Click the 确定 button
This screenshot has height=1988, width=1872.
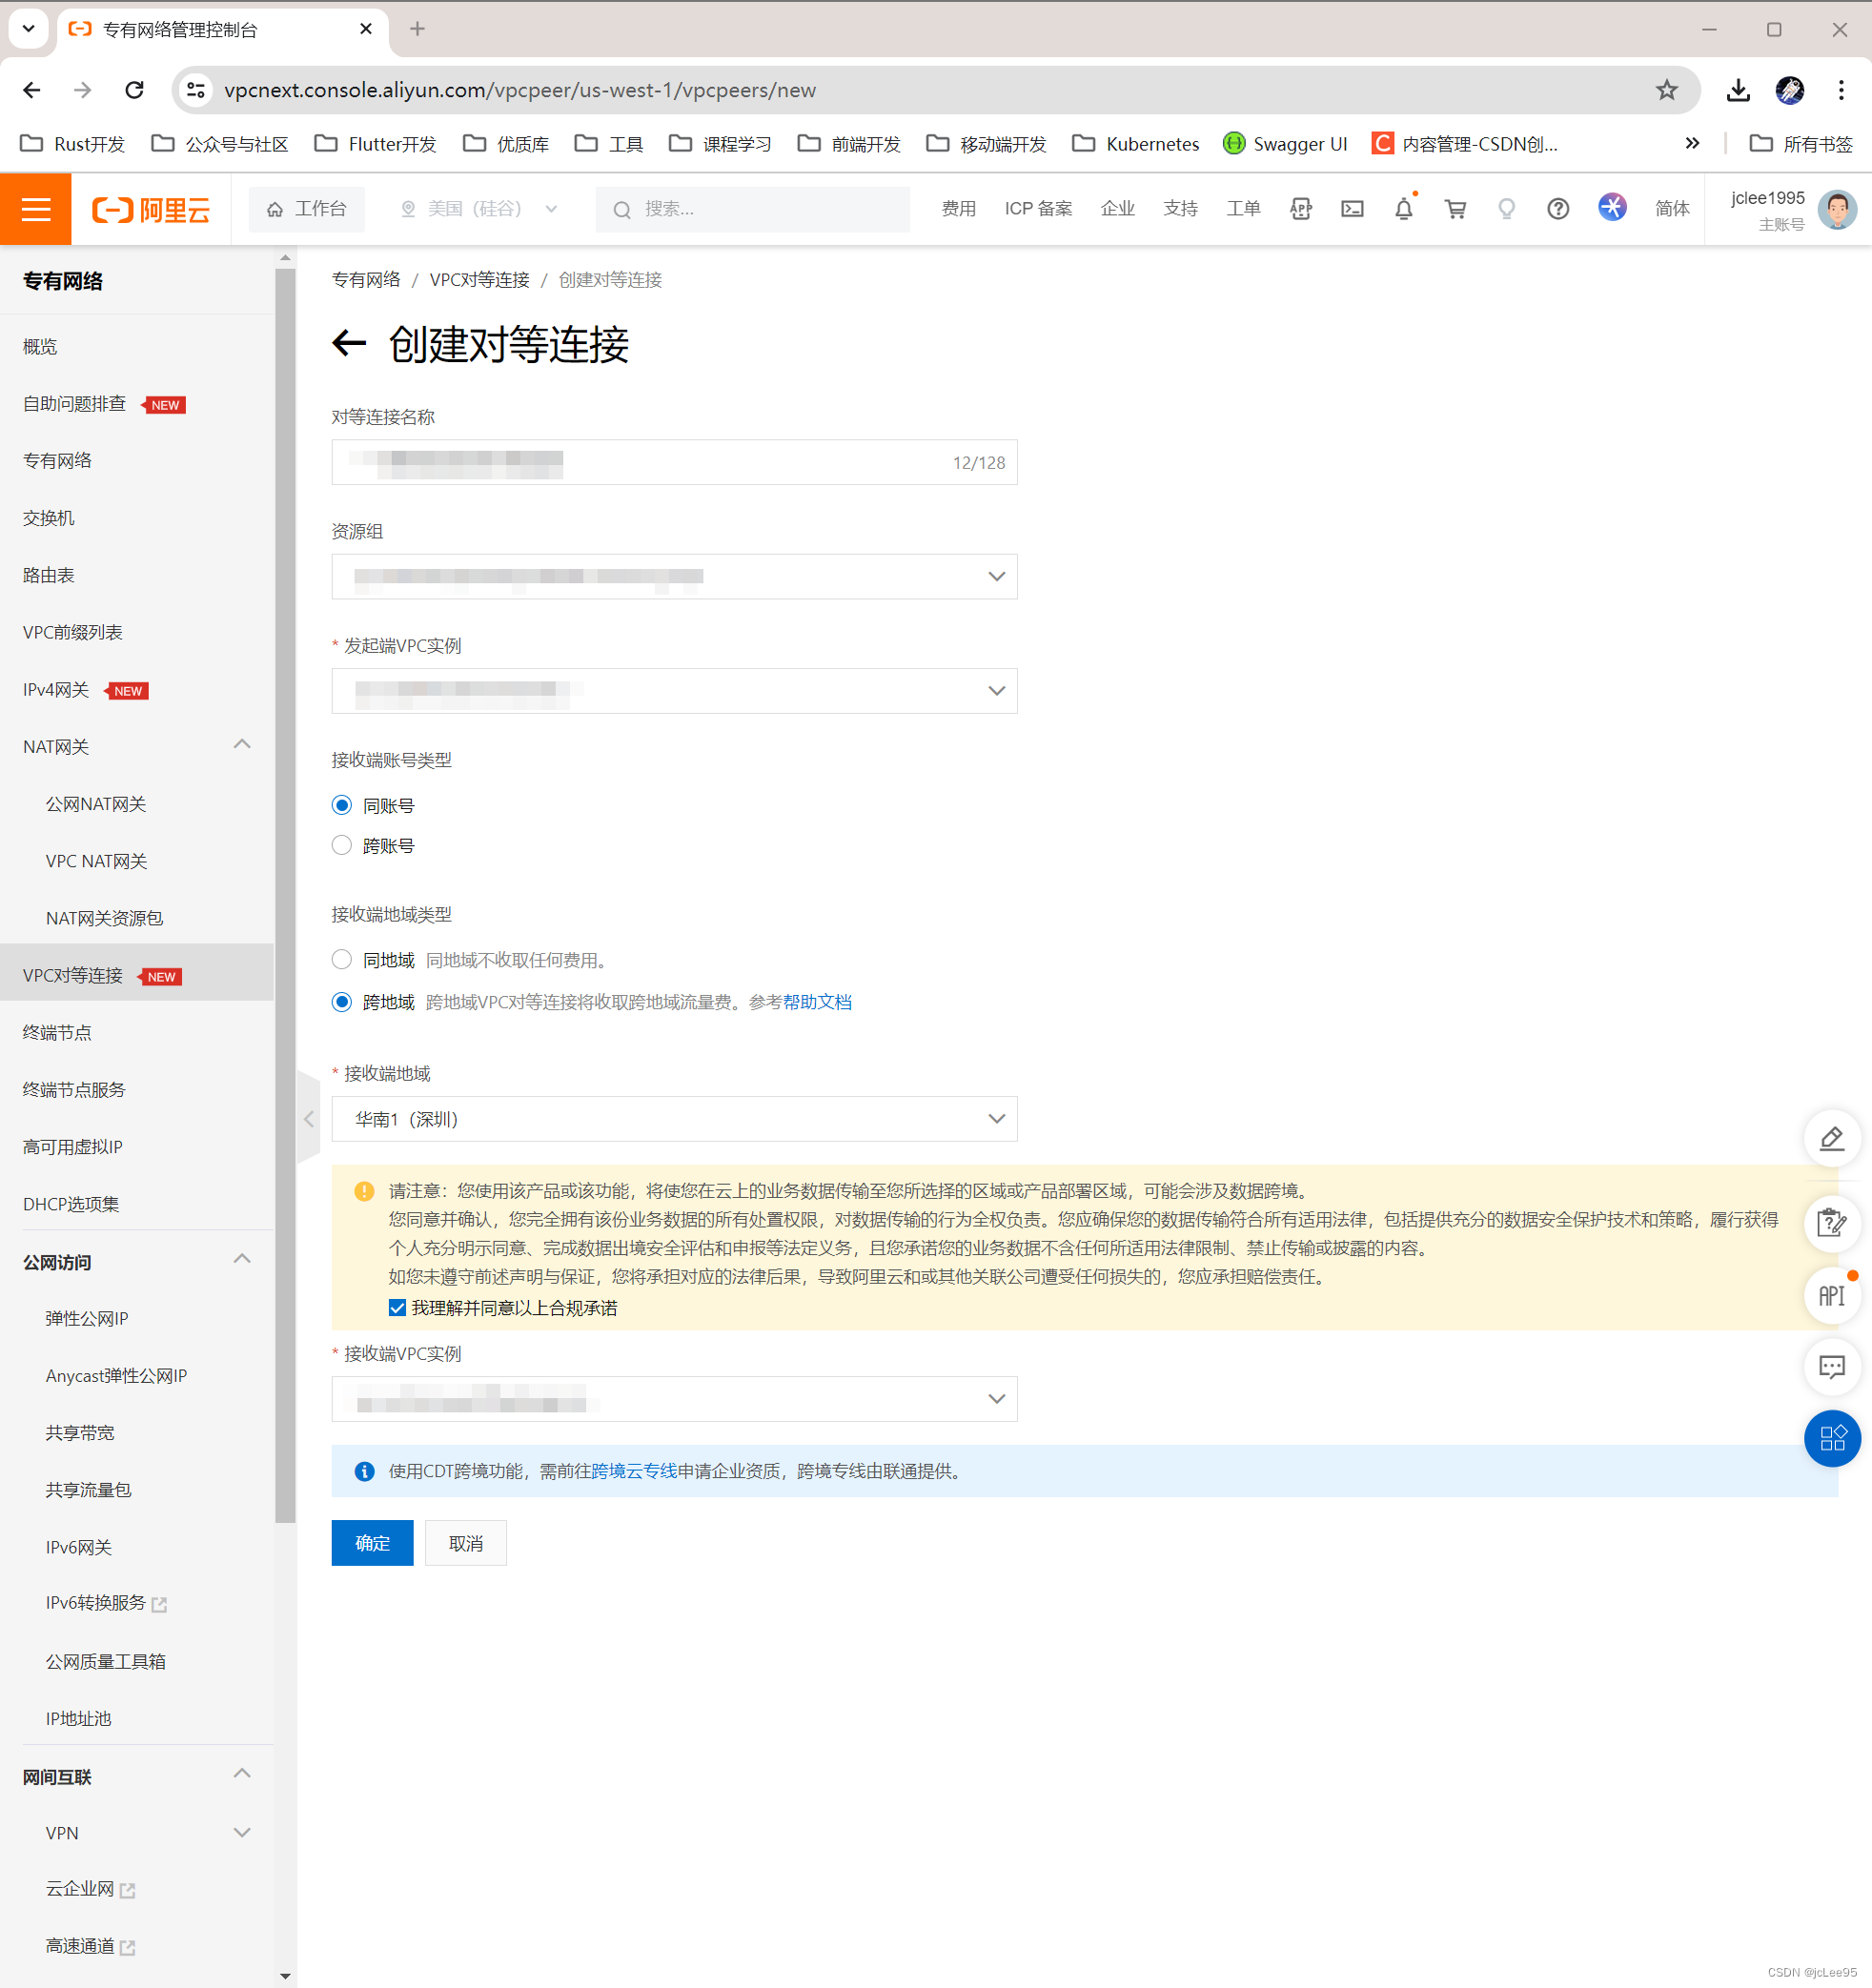[372, 1543]
